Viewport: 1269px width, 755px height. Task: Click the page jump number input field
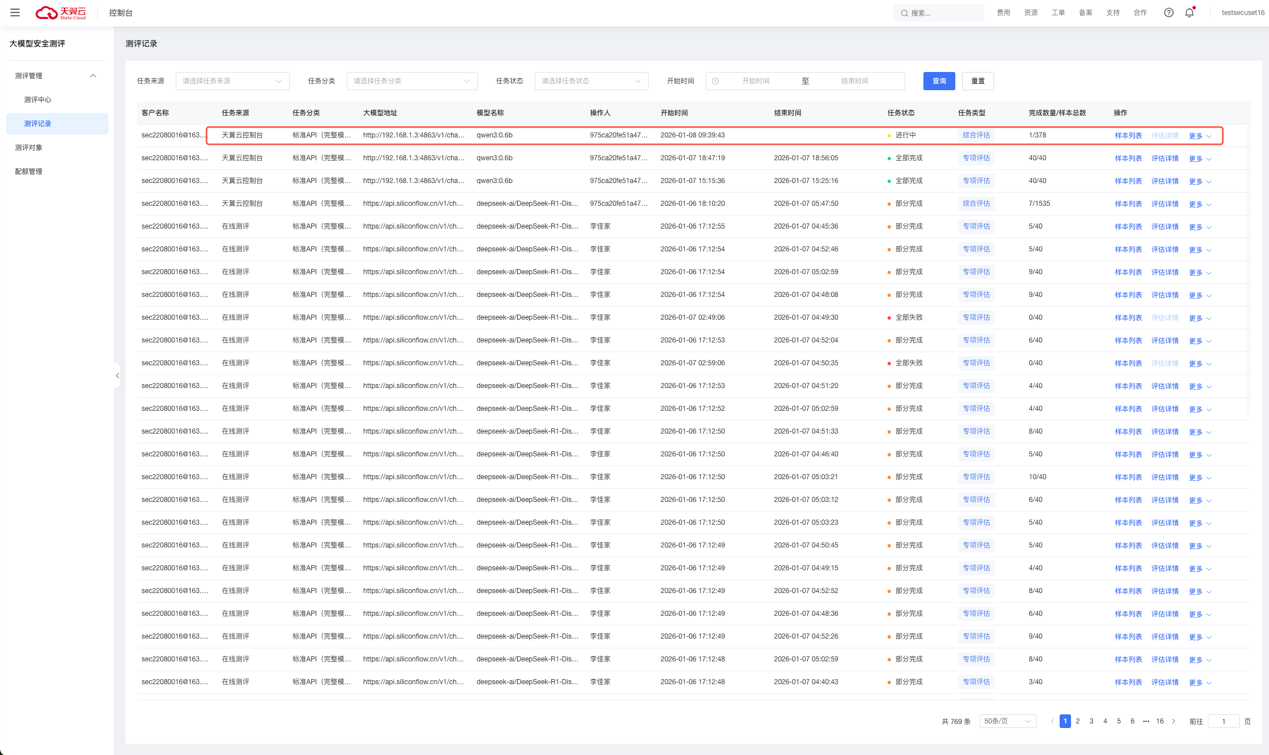pyautogui.click(x=1223, y=721)
